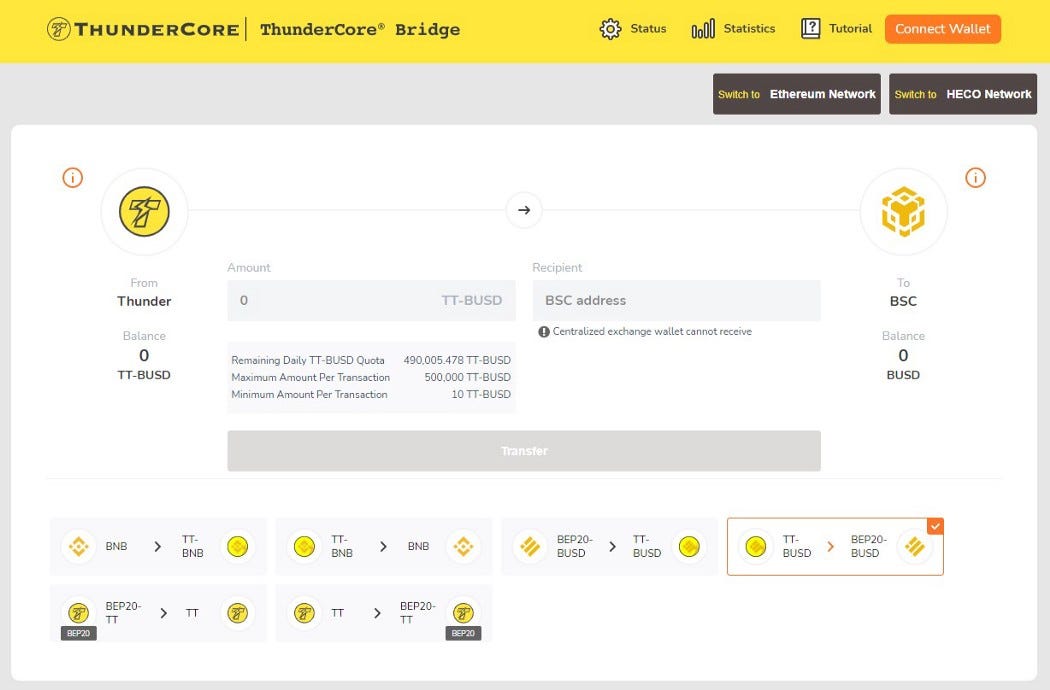Open the Statistics bar chart icon
The image size is (1050, 690).
click(x=702, y=29)
